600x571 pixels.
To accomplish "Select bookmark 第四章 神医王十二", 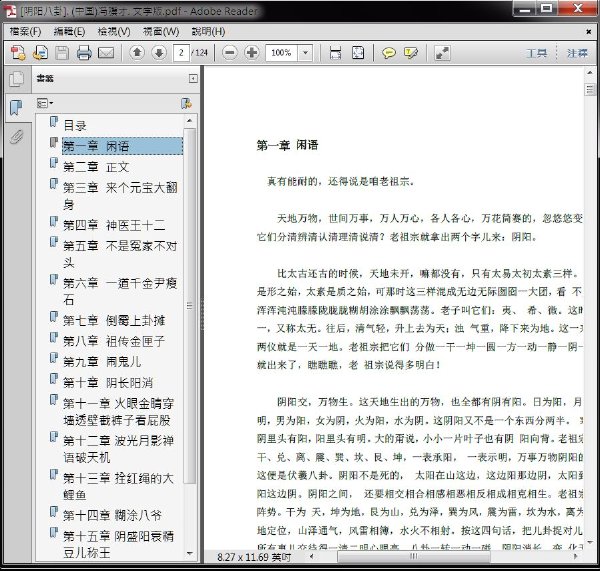I will [114, 225].
